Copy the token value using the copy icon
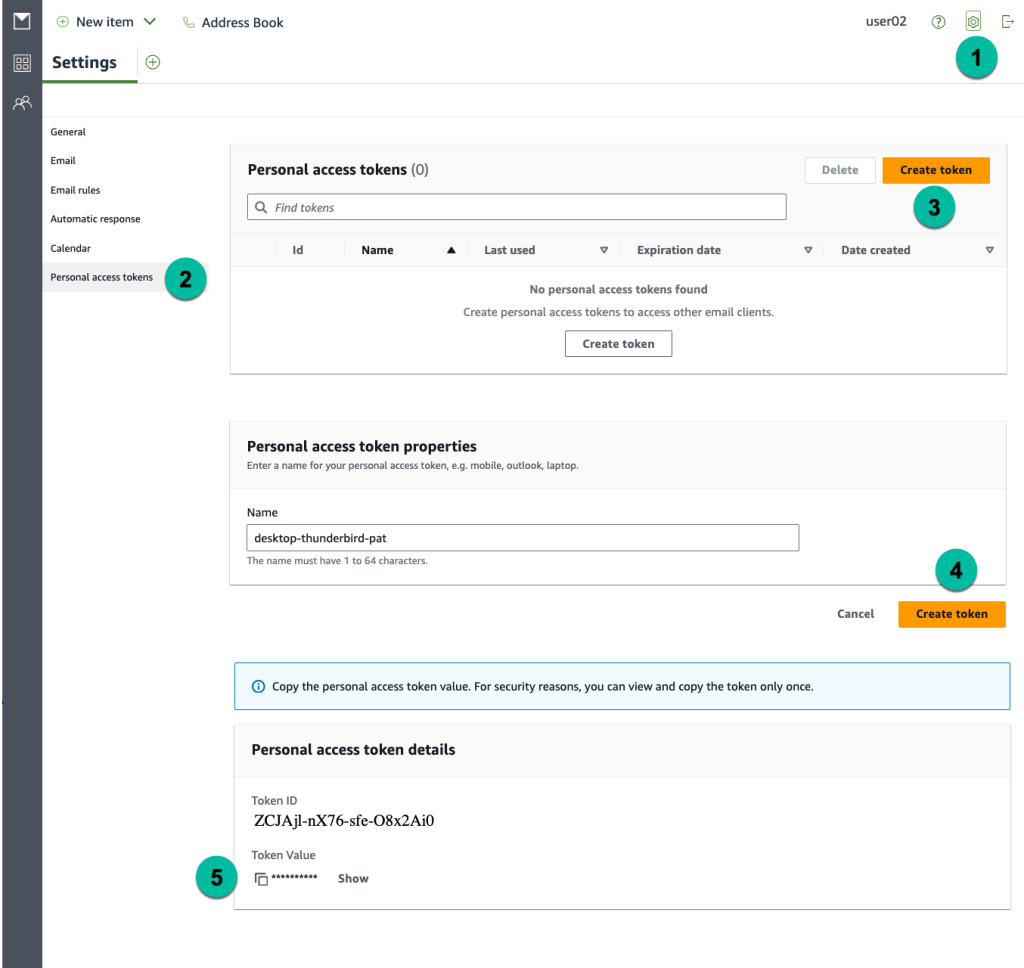The width and height of the screenshot is (1024, 968). [261, 878]
